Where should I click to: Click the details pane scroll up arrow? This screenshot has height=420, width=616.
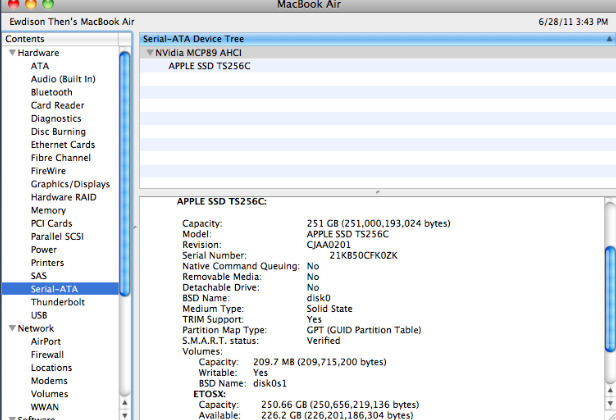click(610, 391)
